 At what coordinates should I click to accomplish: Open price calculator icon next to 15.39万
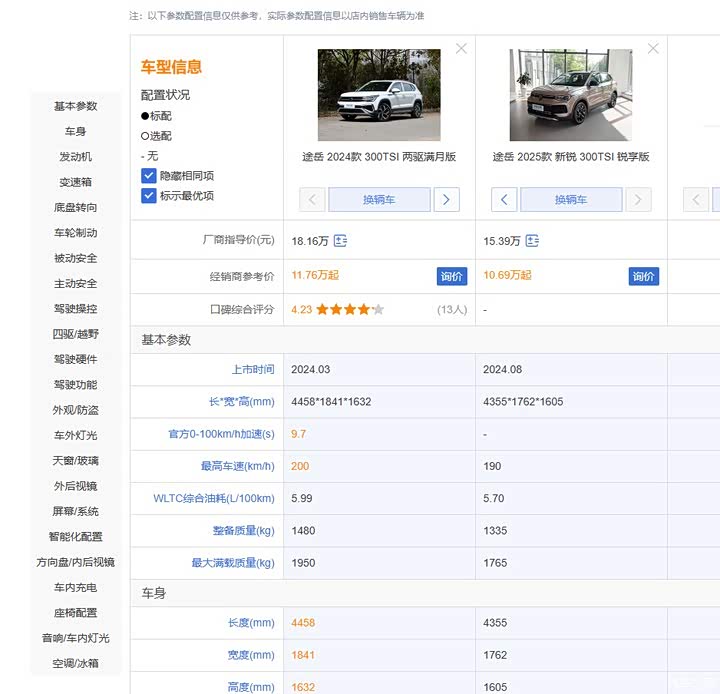(532, 241)
